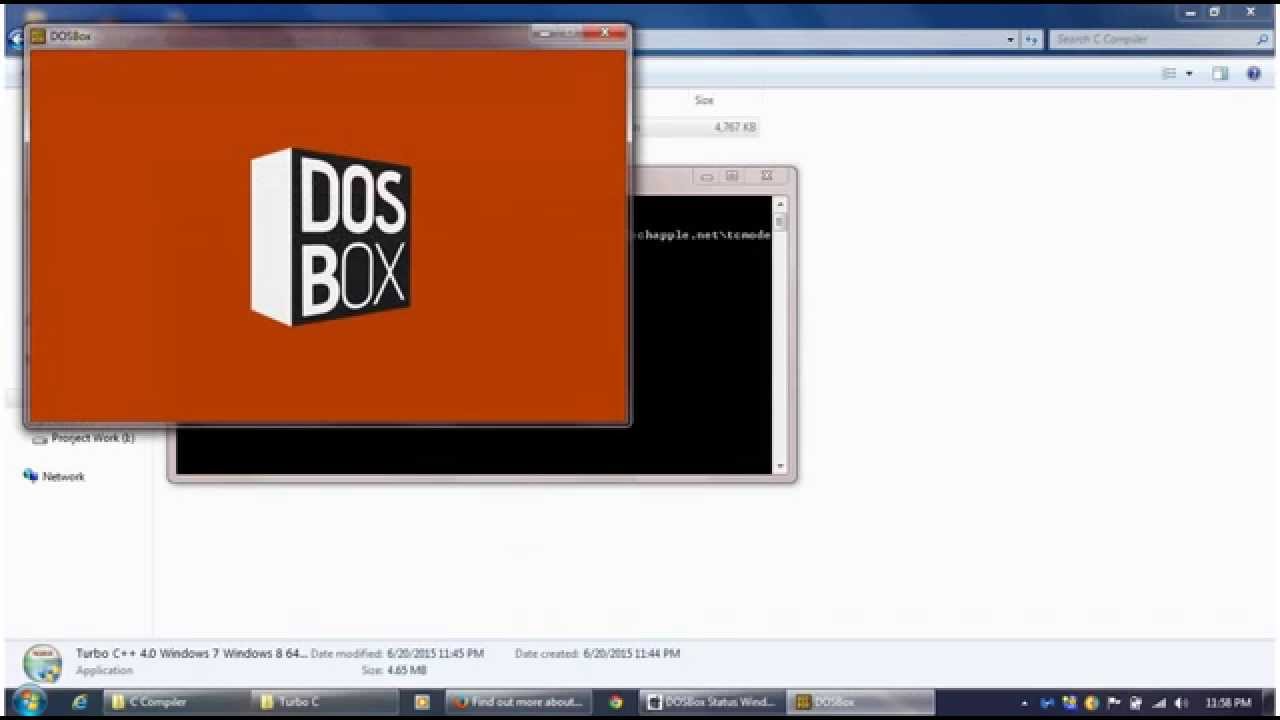
Task: Click the Date modified value in details pane
Action: [x=435, y=654]
